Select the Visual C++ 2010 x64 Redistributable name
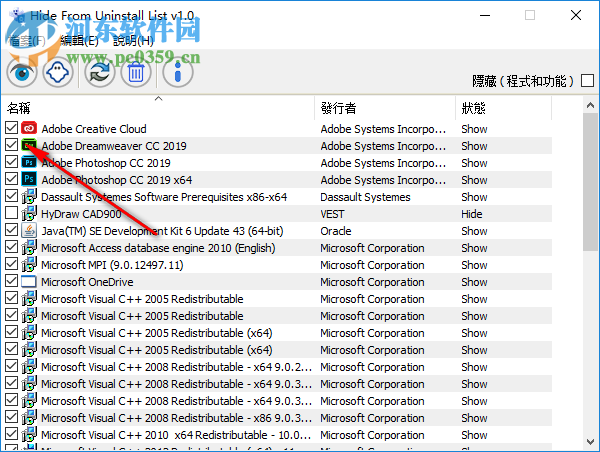Screen dimensions: 600x452 (x=176, y=435)
